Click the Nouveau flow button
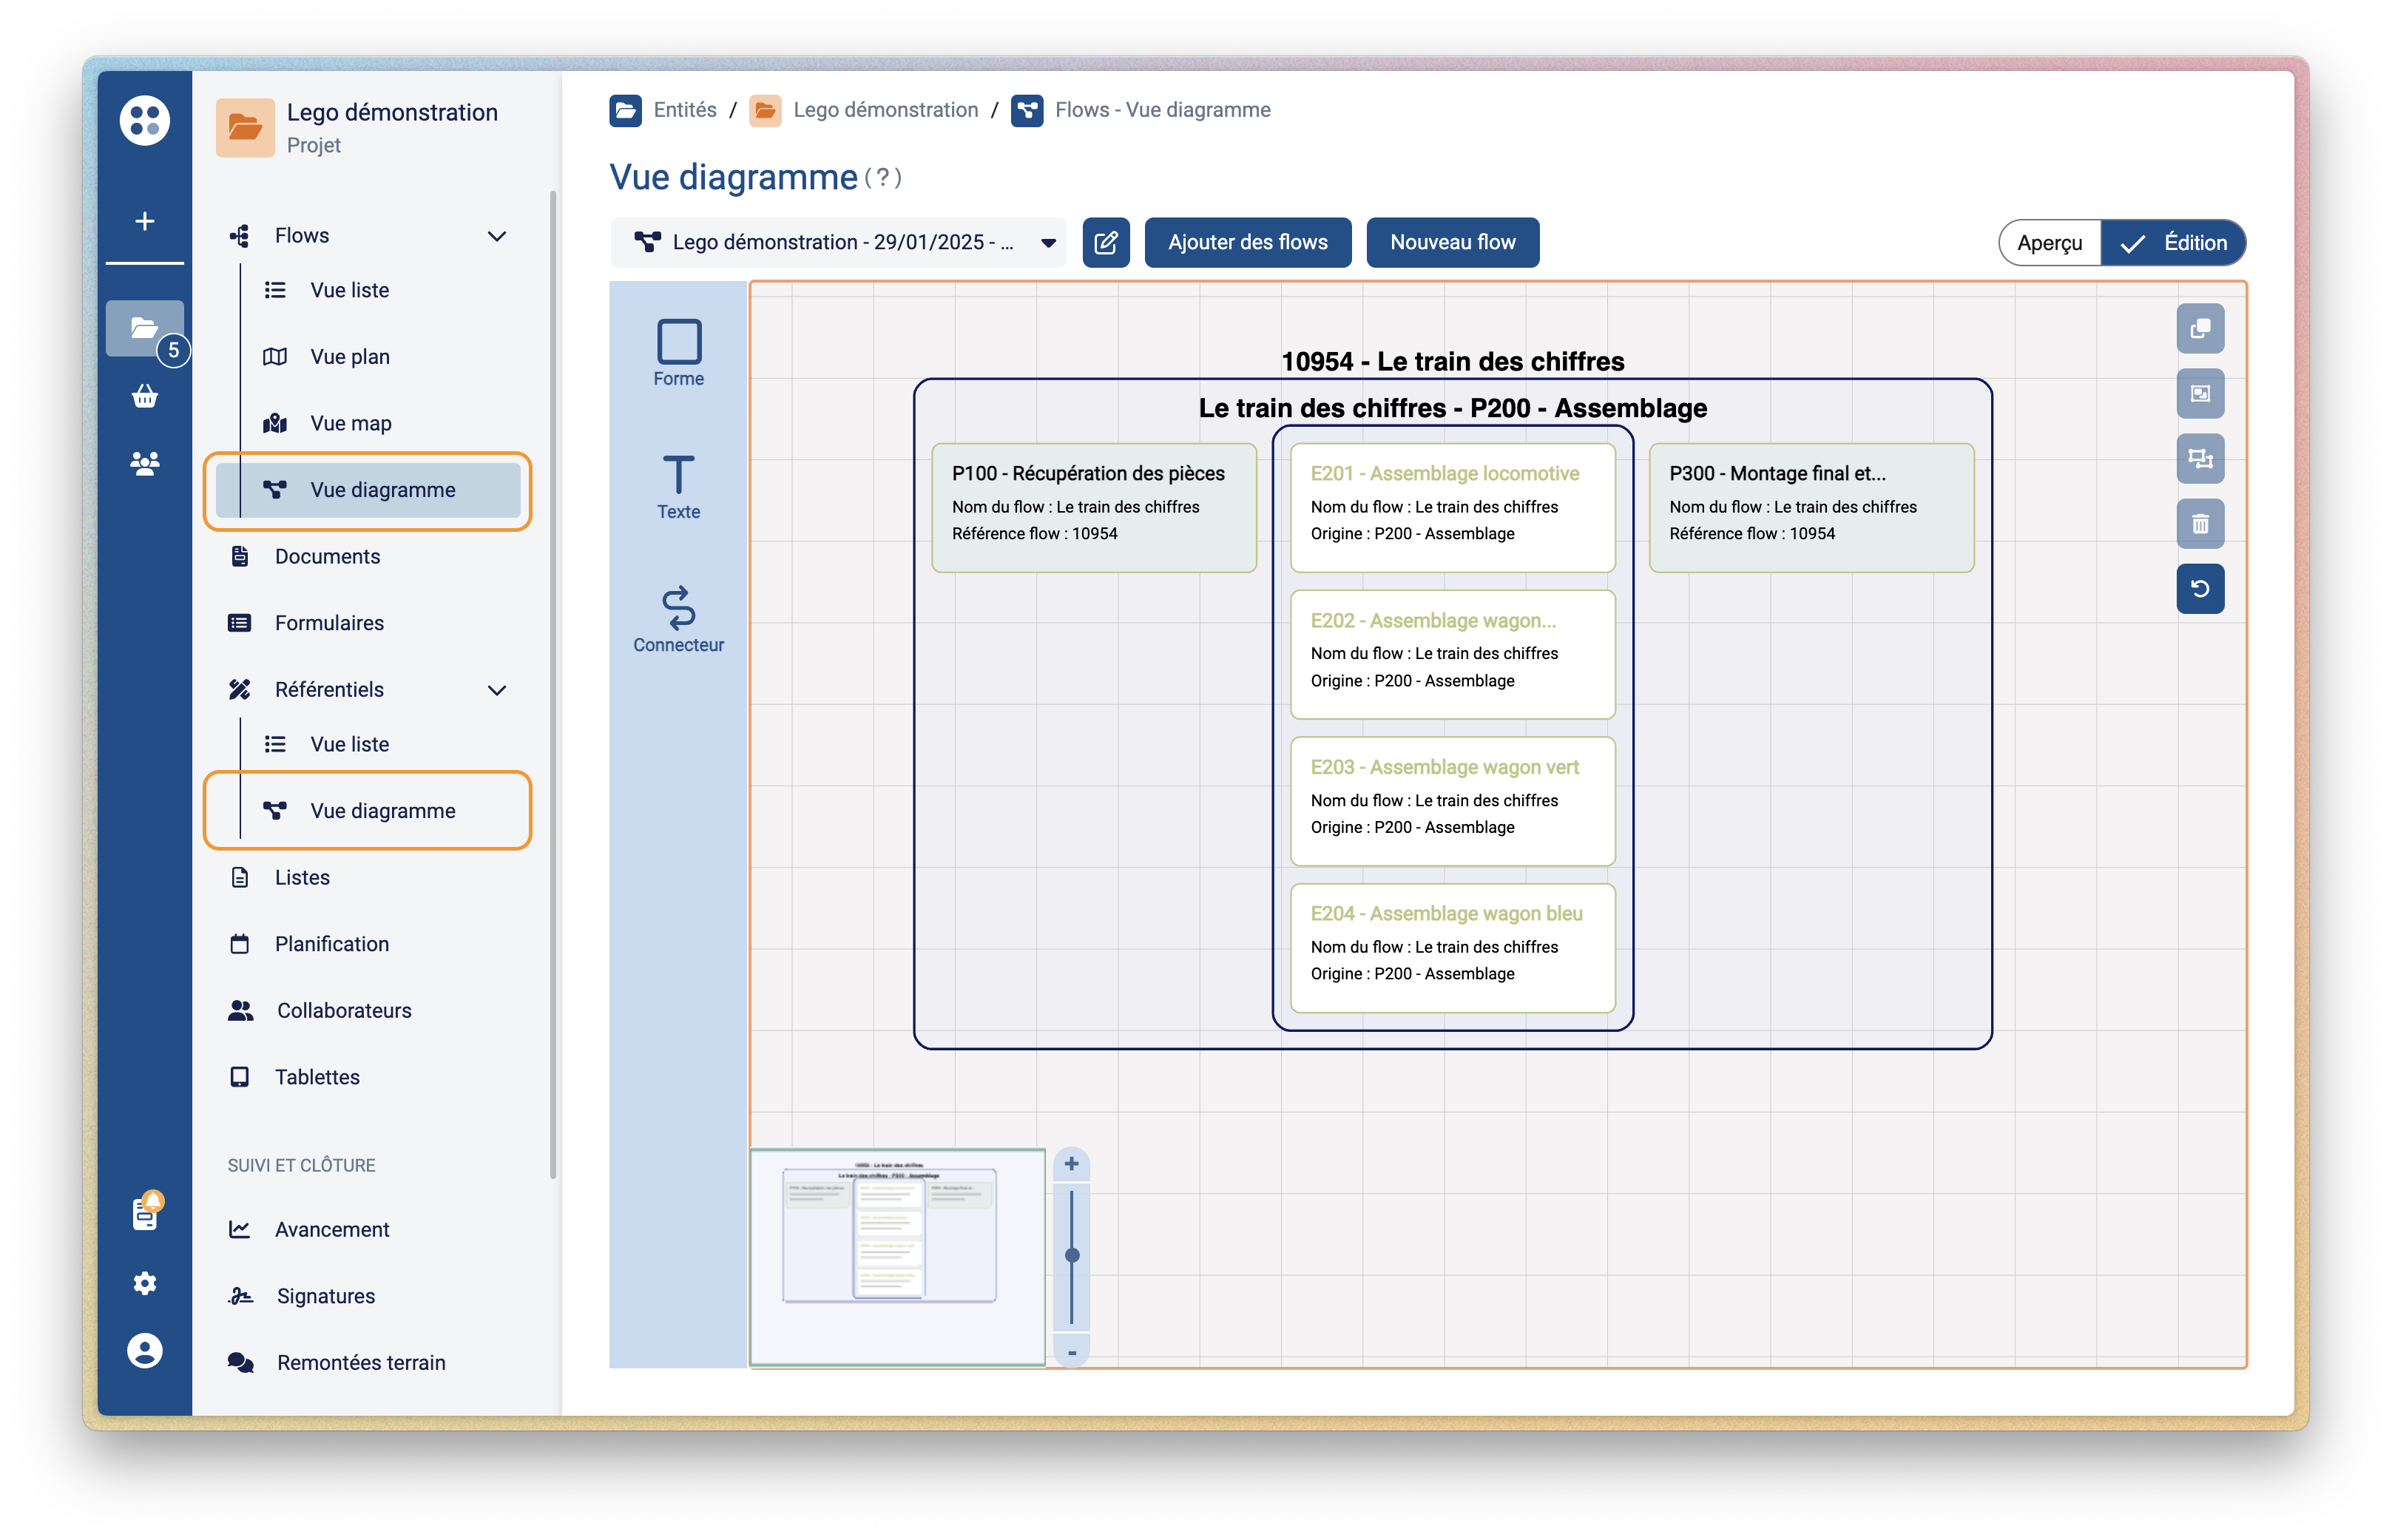The width and height of the screenshot is (2392, 1540). coord(1452,242)
